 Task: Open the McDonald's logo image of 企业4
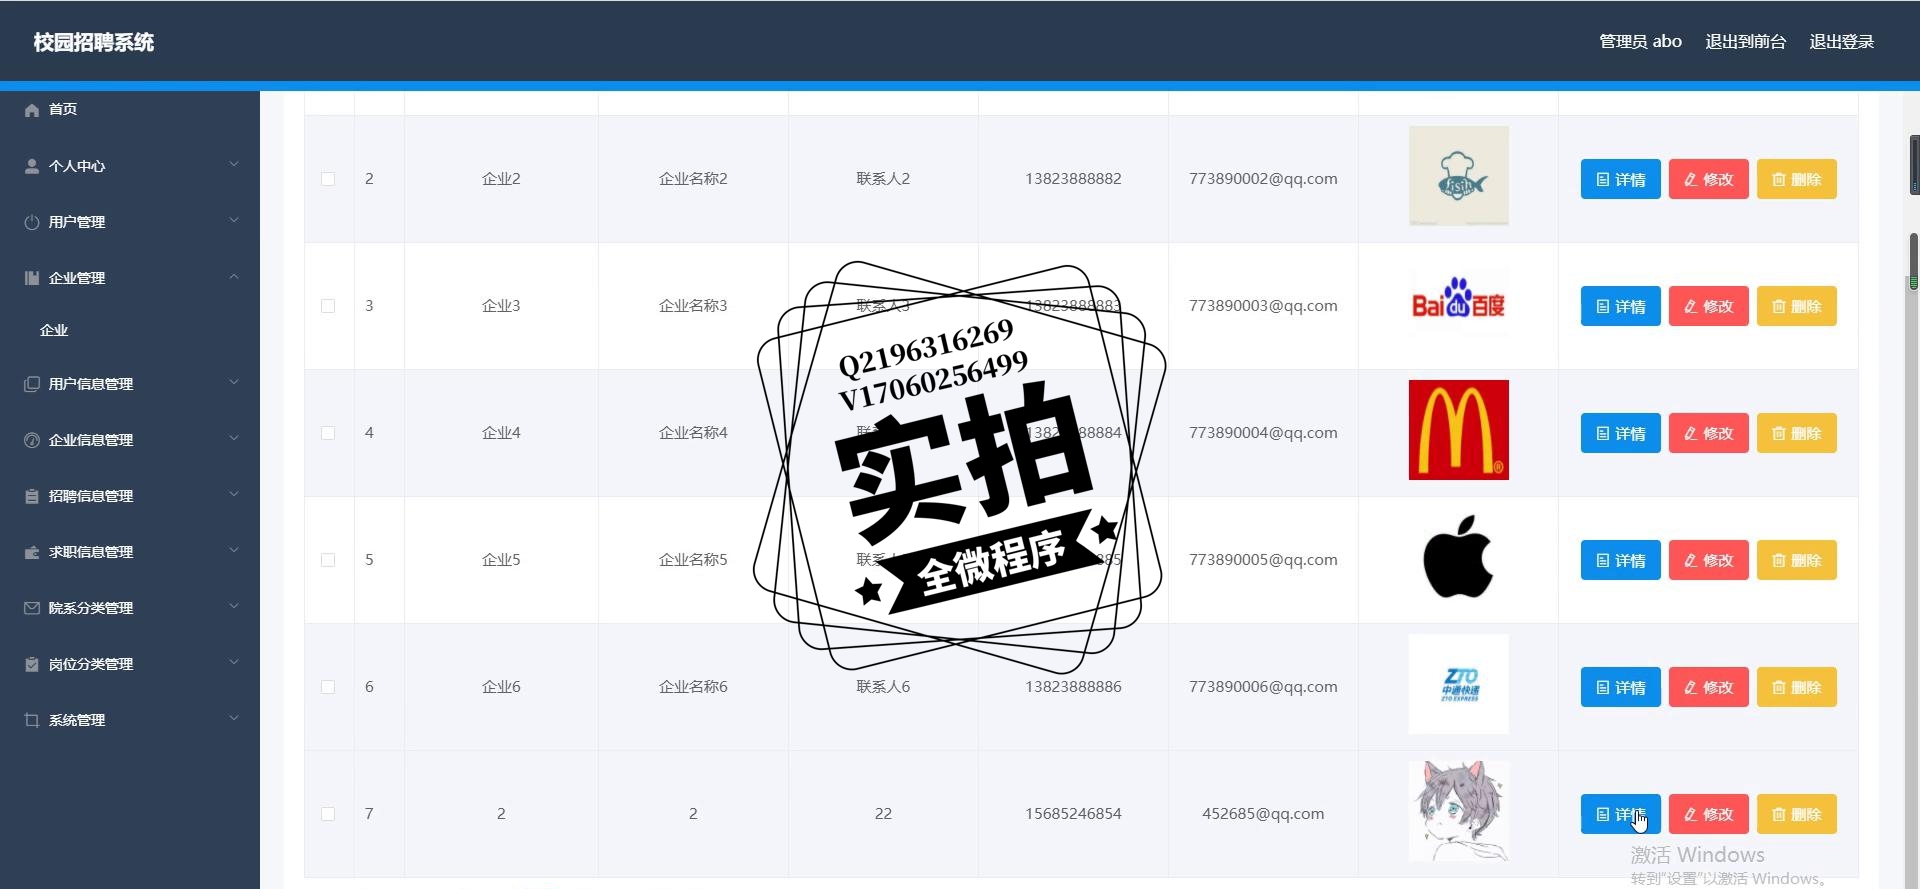1458,430
